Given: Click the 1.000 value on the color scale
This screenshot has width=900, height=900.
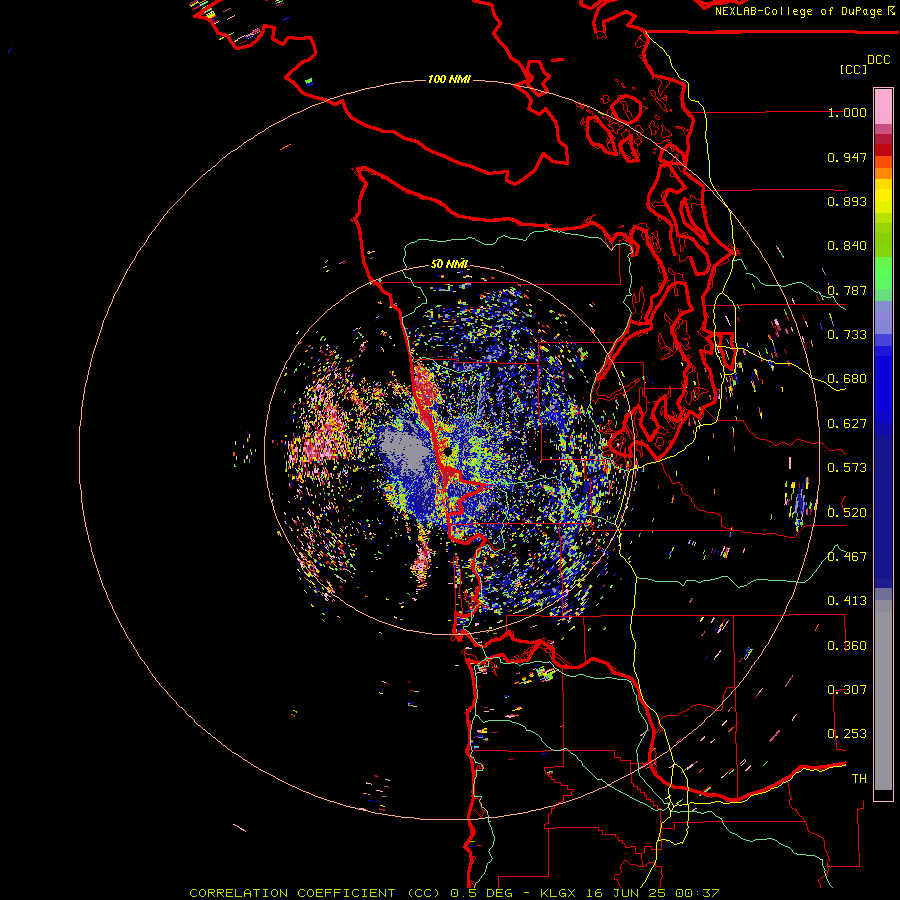Looking at the screenshot, I should [847, 112].
